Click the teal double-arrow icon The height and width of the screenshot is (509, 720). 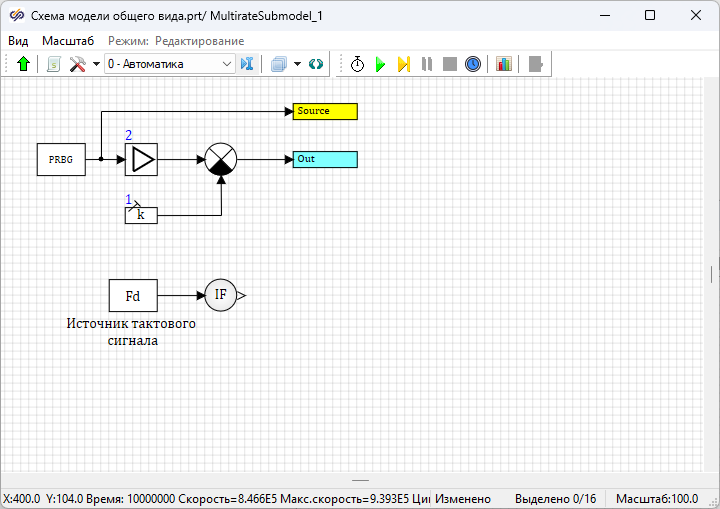click(x=316, y=64)
